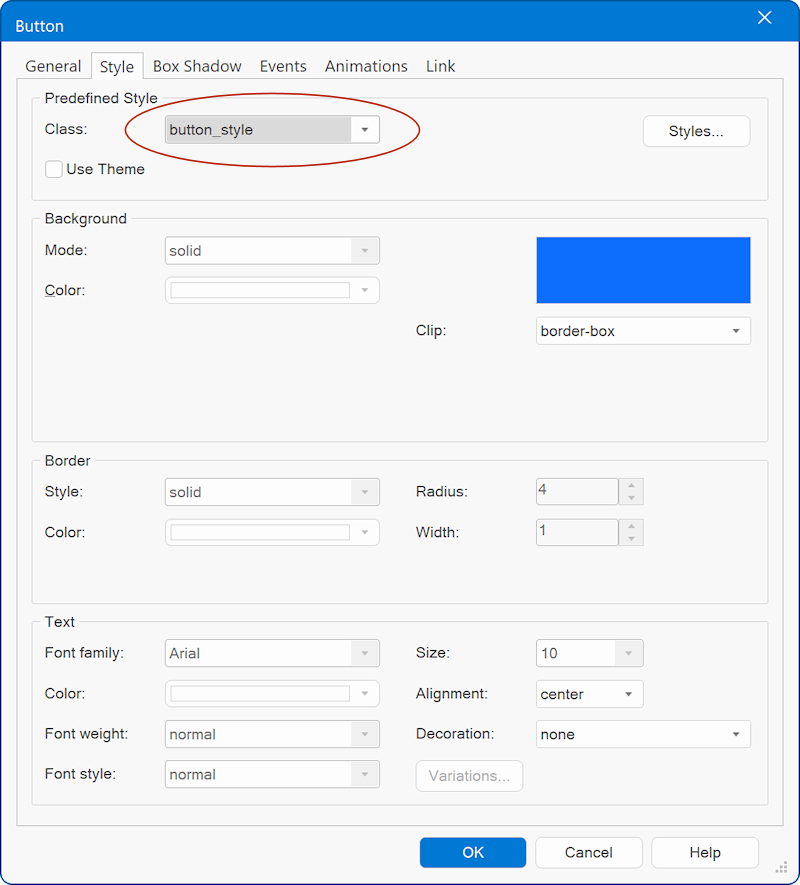This screenshot has width=800, height=885.
Task: Switch to the General tab
Action: click(x=53, y=66)
